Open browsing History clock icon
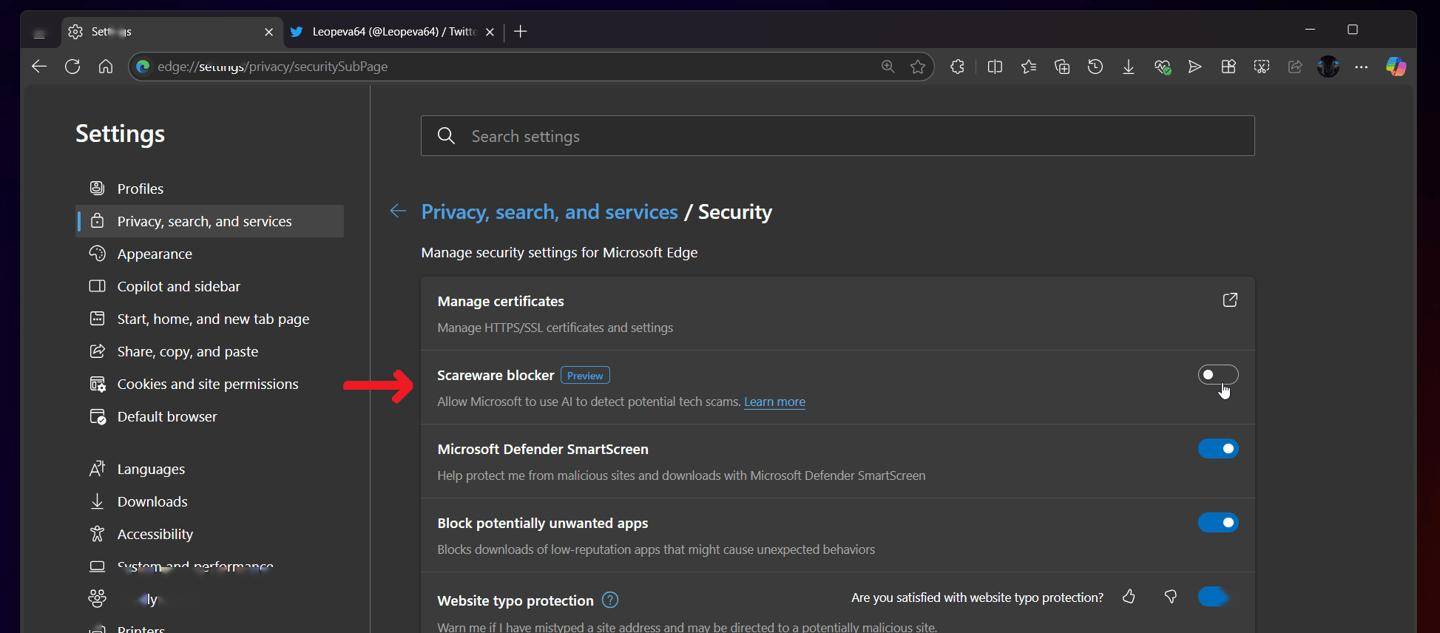 (1095, 67)
